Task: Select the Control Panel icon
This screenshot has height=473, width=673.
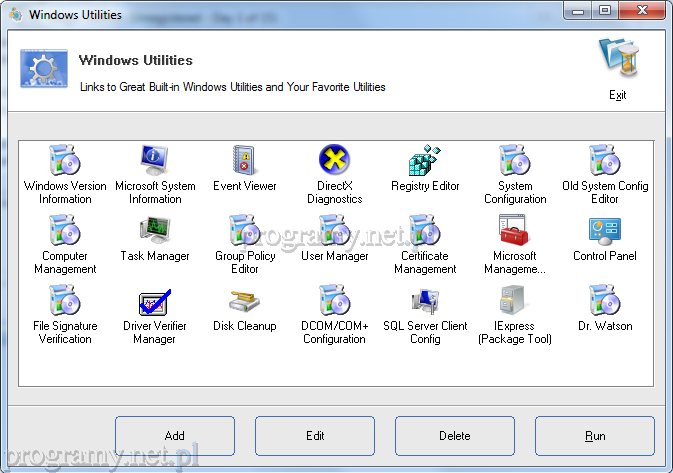Action: pyautogui.click(x=605, y=231)
